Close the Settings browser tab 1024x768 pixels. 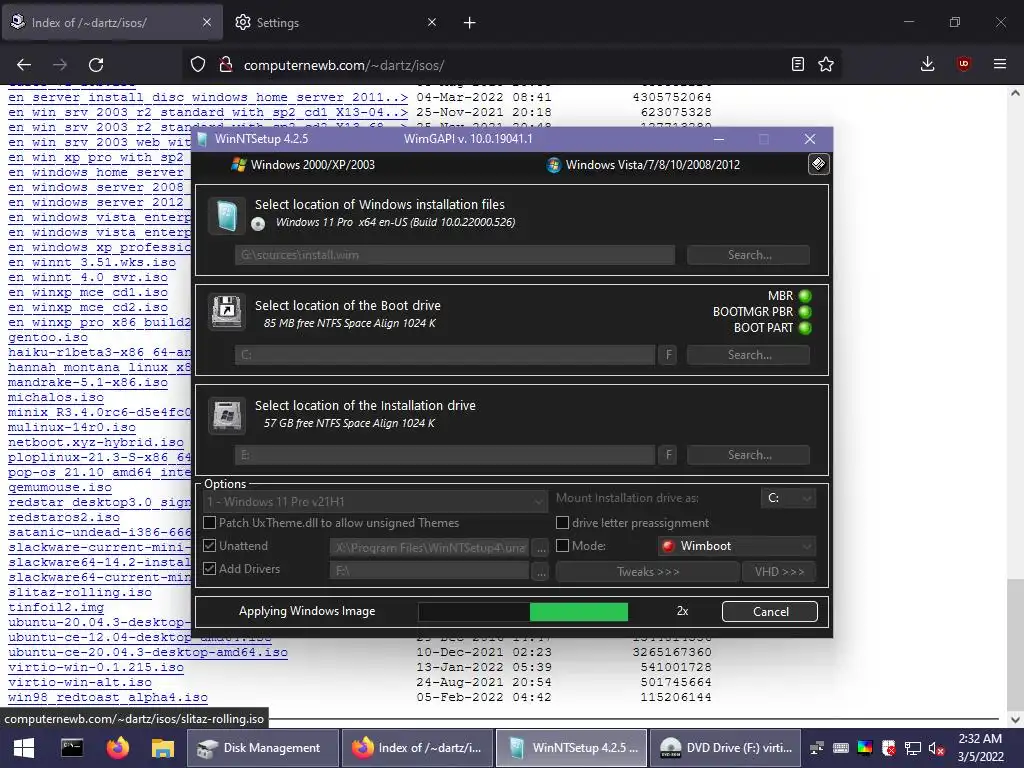(x=432, y=22)
